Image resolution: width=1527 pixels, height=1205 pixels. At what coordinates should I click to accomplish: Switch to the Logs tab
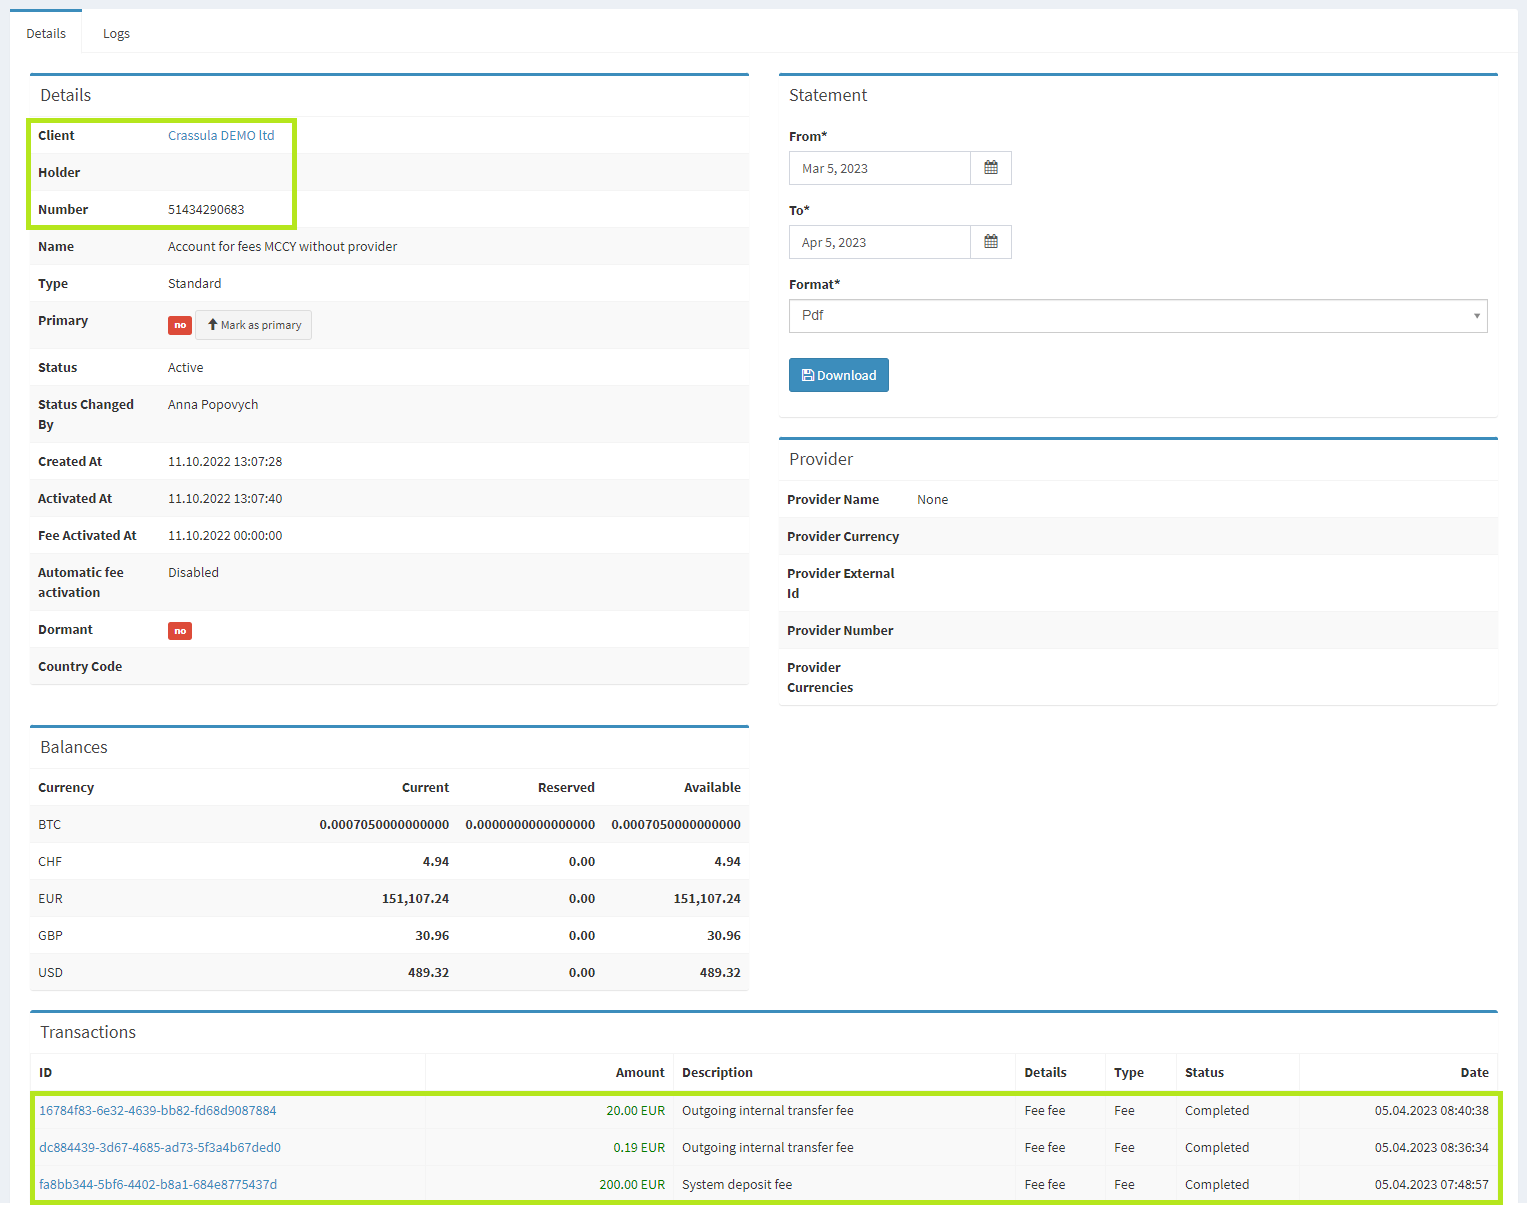116,34
